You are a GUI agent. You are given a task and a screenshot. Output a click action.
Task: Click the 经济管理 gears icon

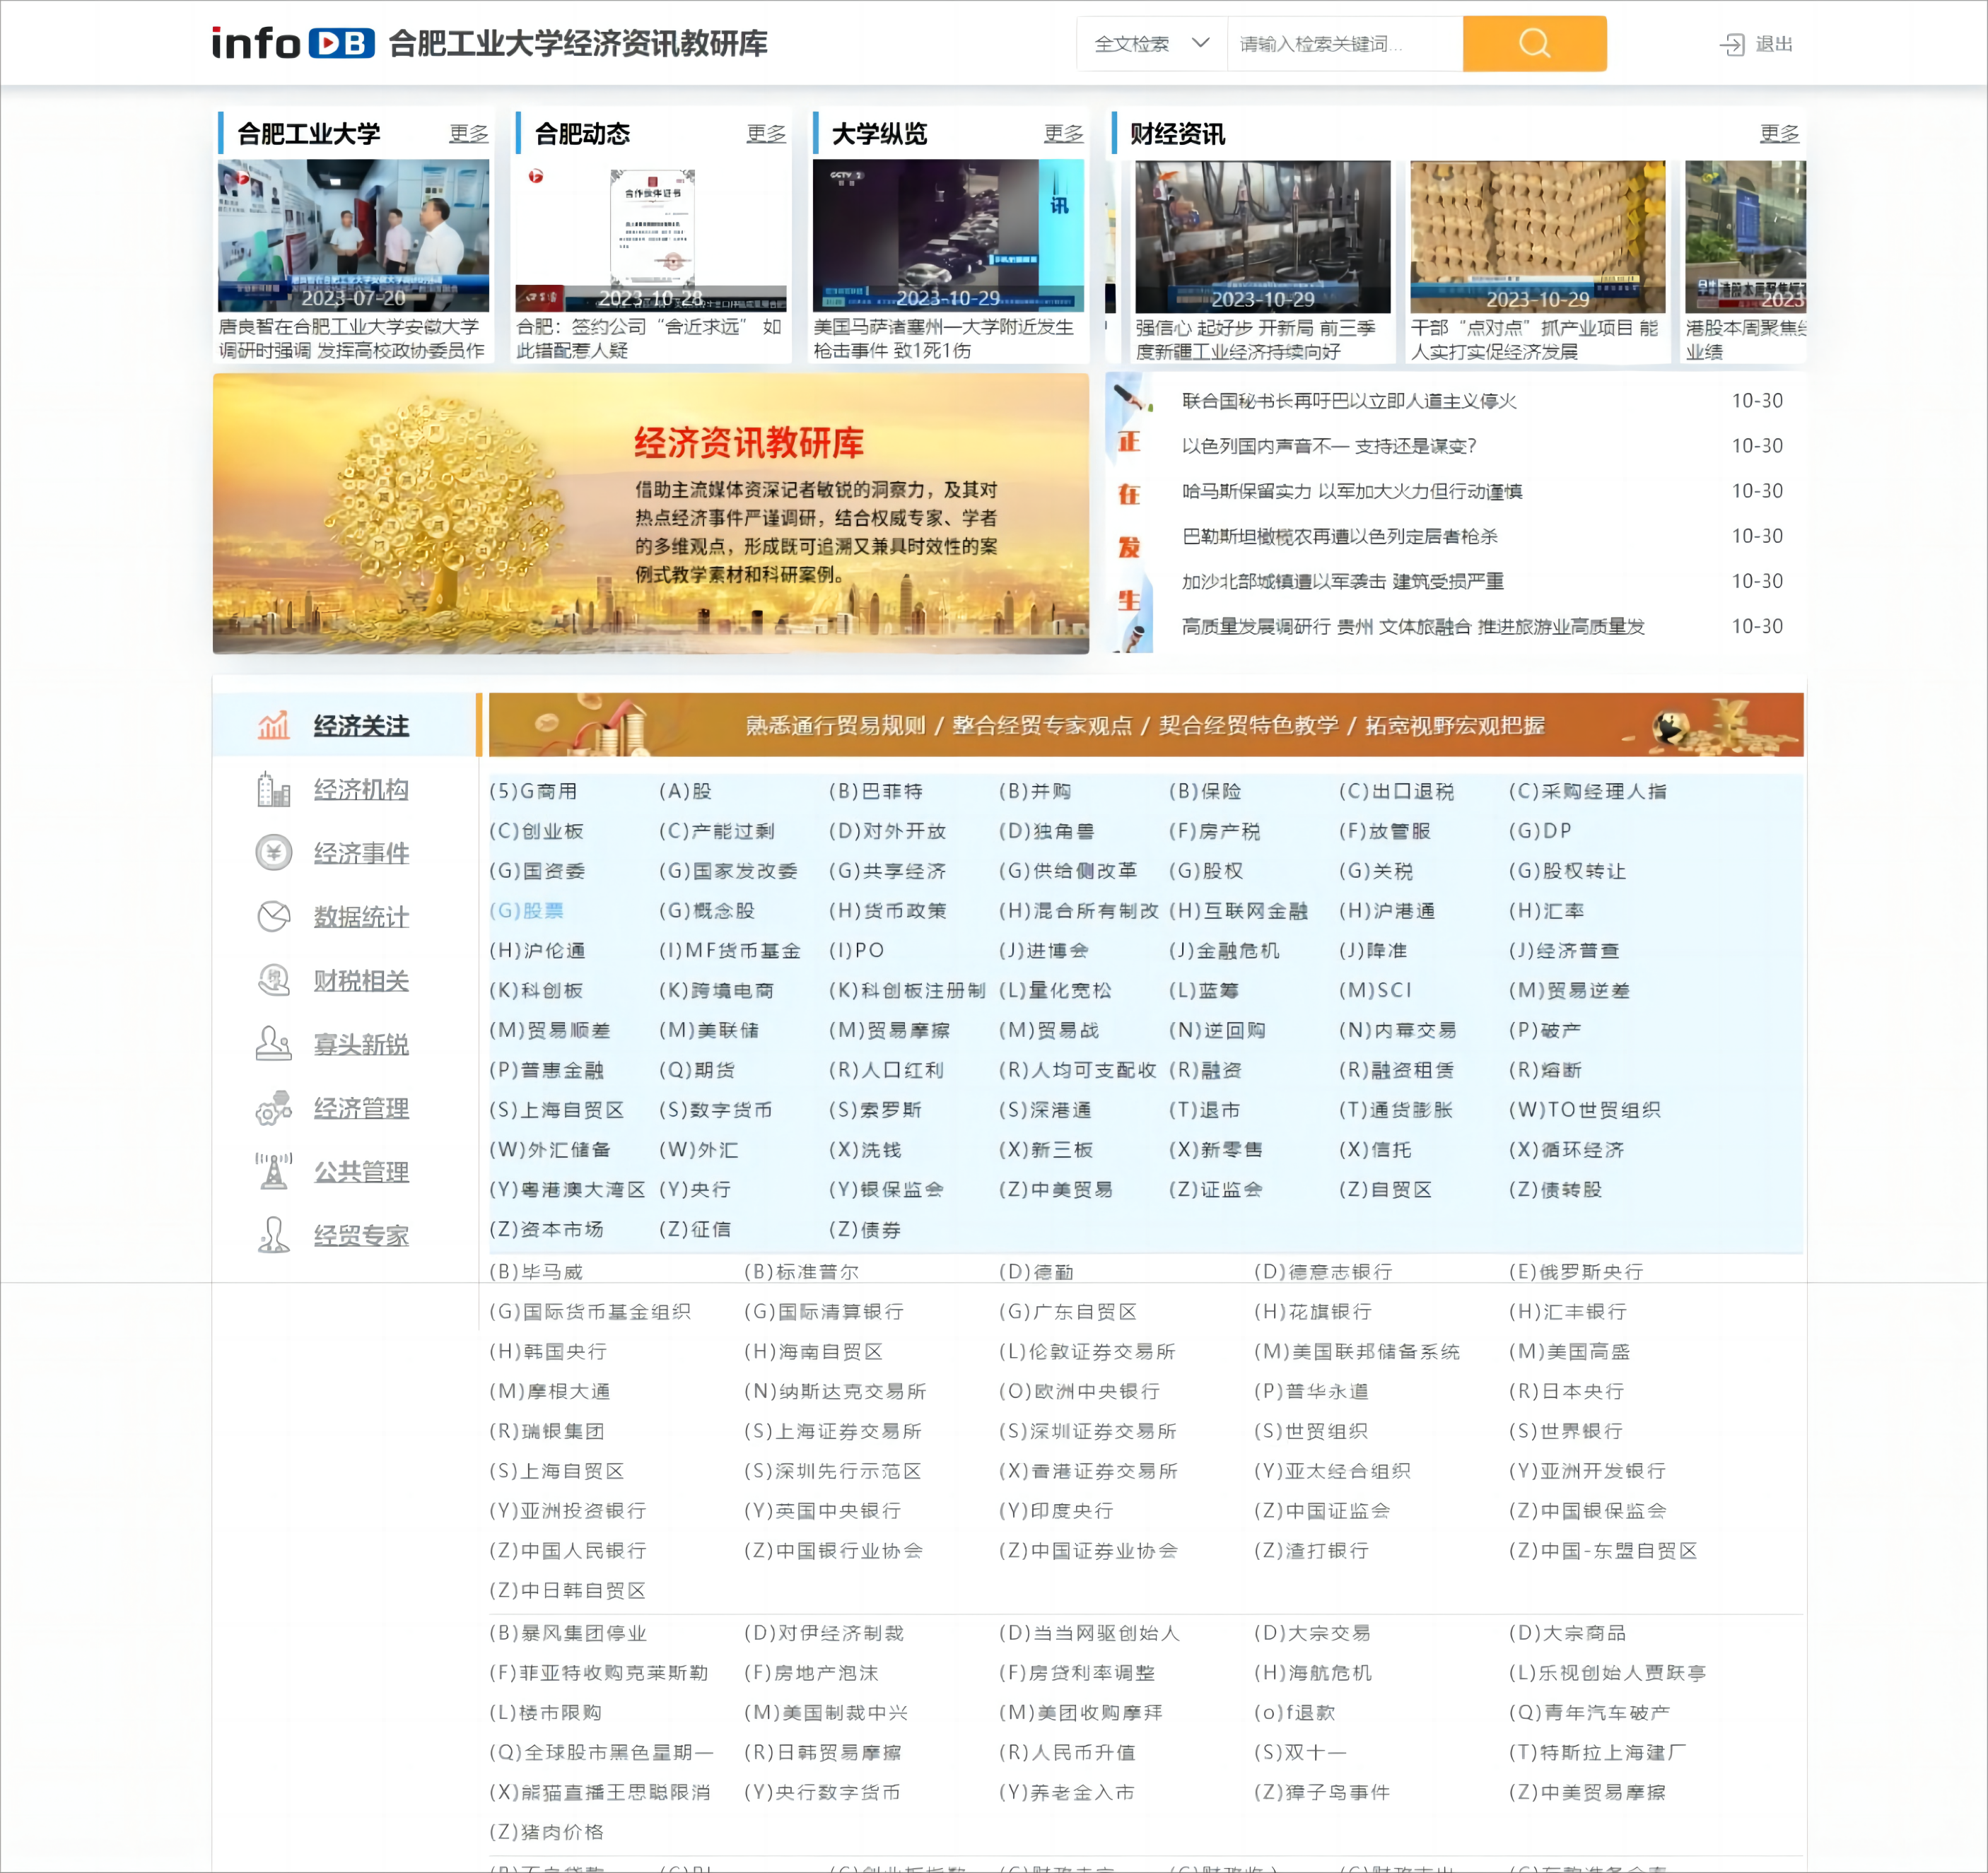pyautogui.click(x=273, y=1108)
